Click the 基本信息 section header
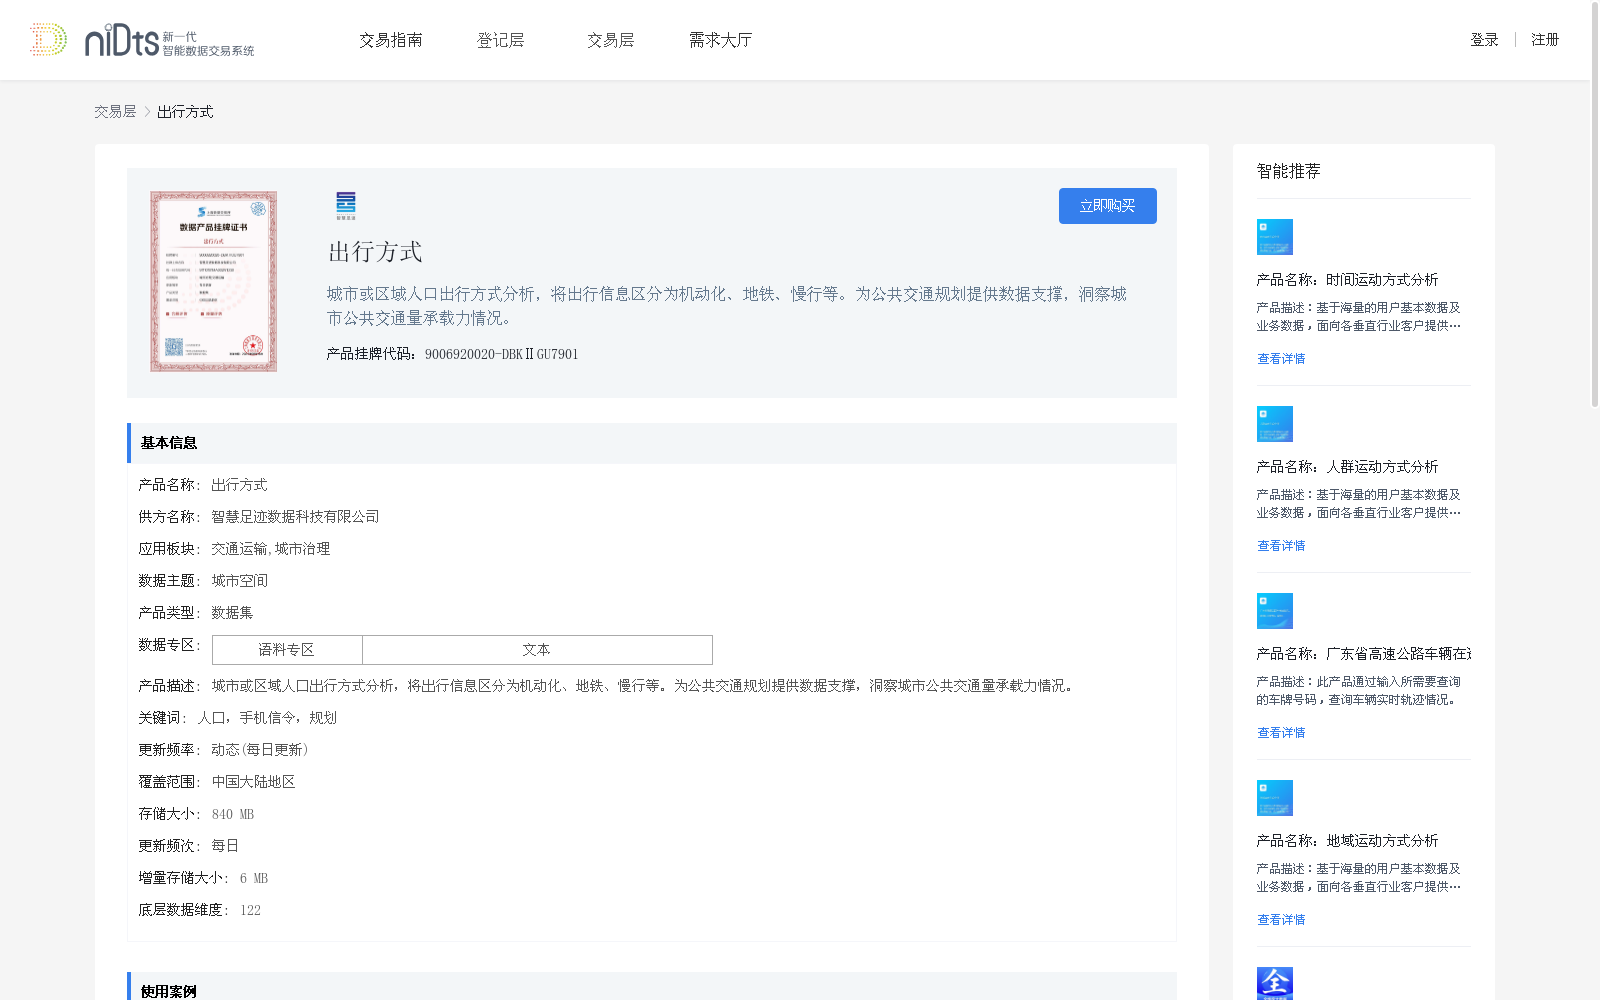The image size is (1600, 1000). click(x=652, y=443)
